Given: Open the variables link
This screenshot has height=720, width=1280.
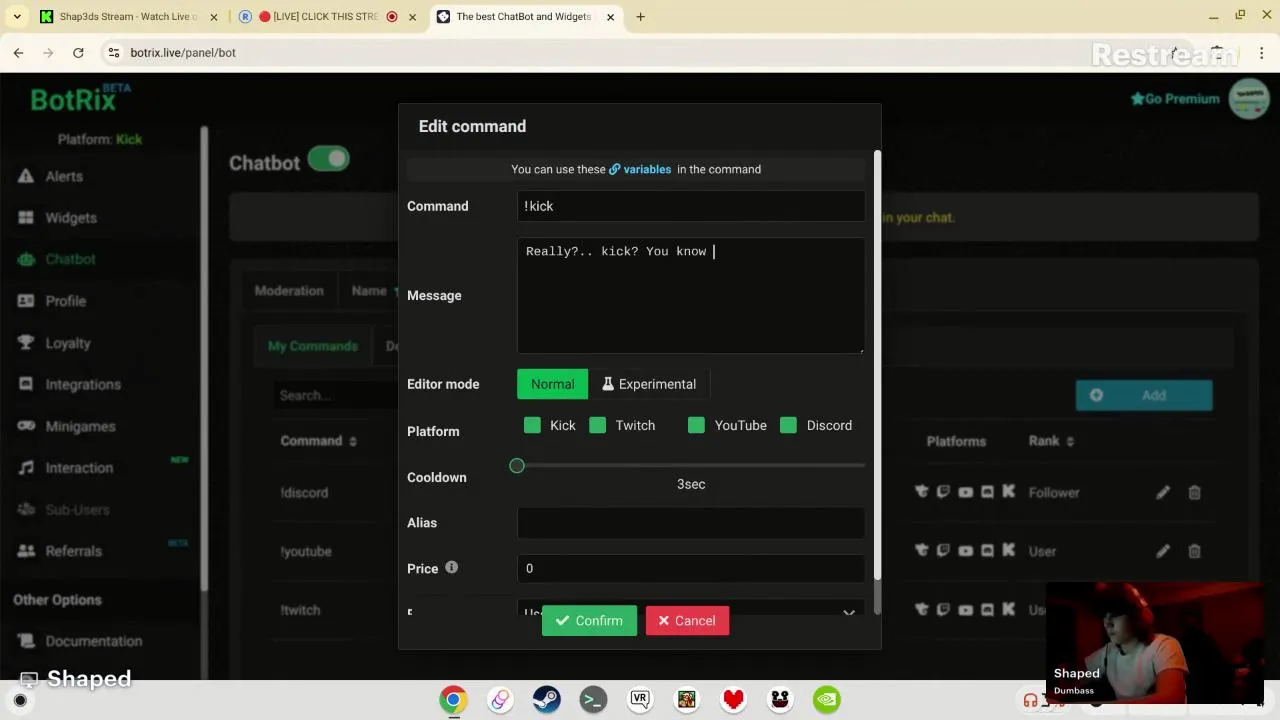Looking at the screenshot, I should pyautogui.click(x=647, y=169).
